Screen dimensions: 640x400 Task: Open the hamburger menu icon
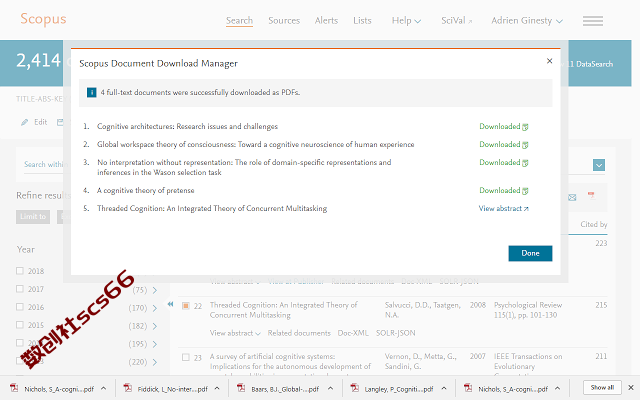[593, 21]
